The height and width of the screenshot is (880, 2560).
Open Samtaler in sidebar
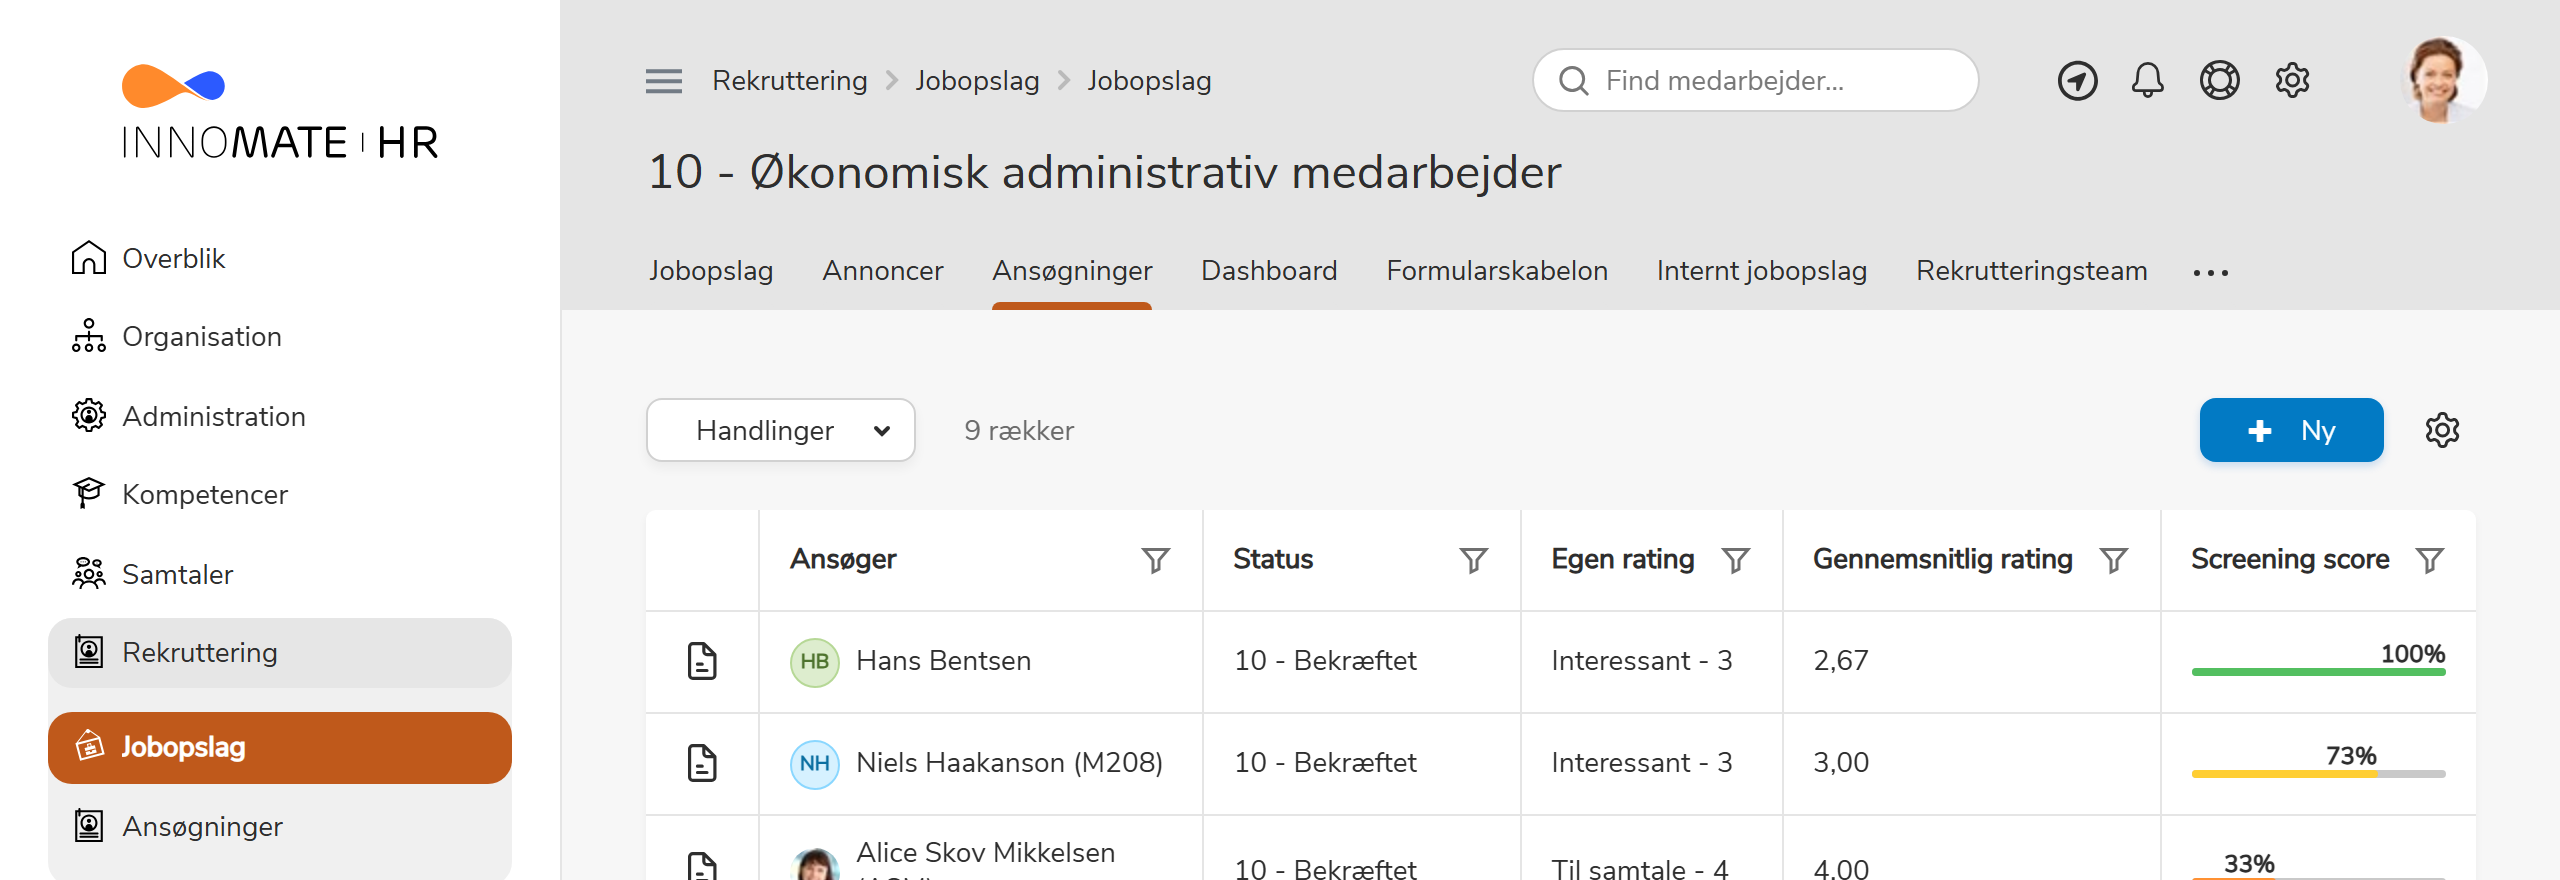pos(280,574)
